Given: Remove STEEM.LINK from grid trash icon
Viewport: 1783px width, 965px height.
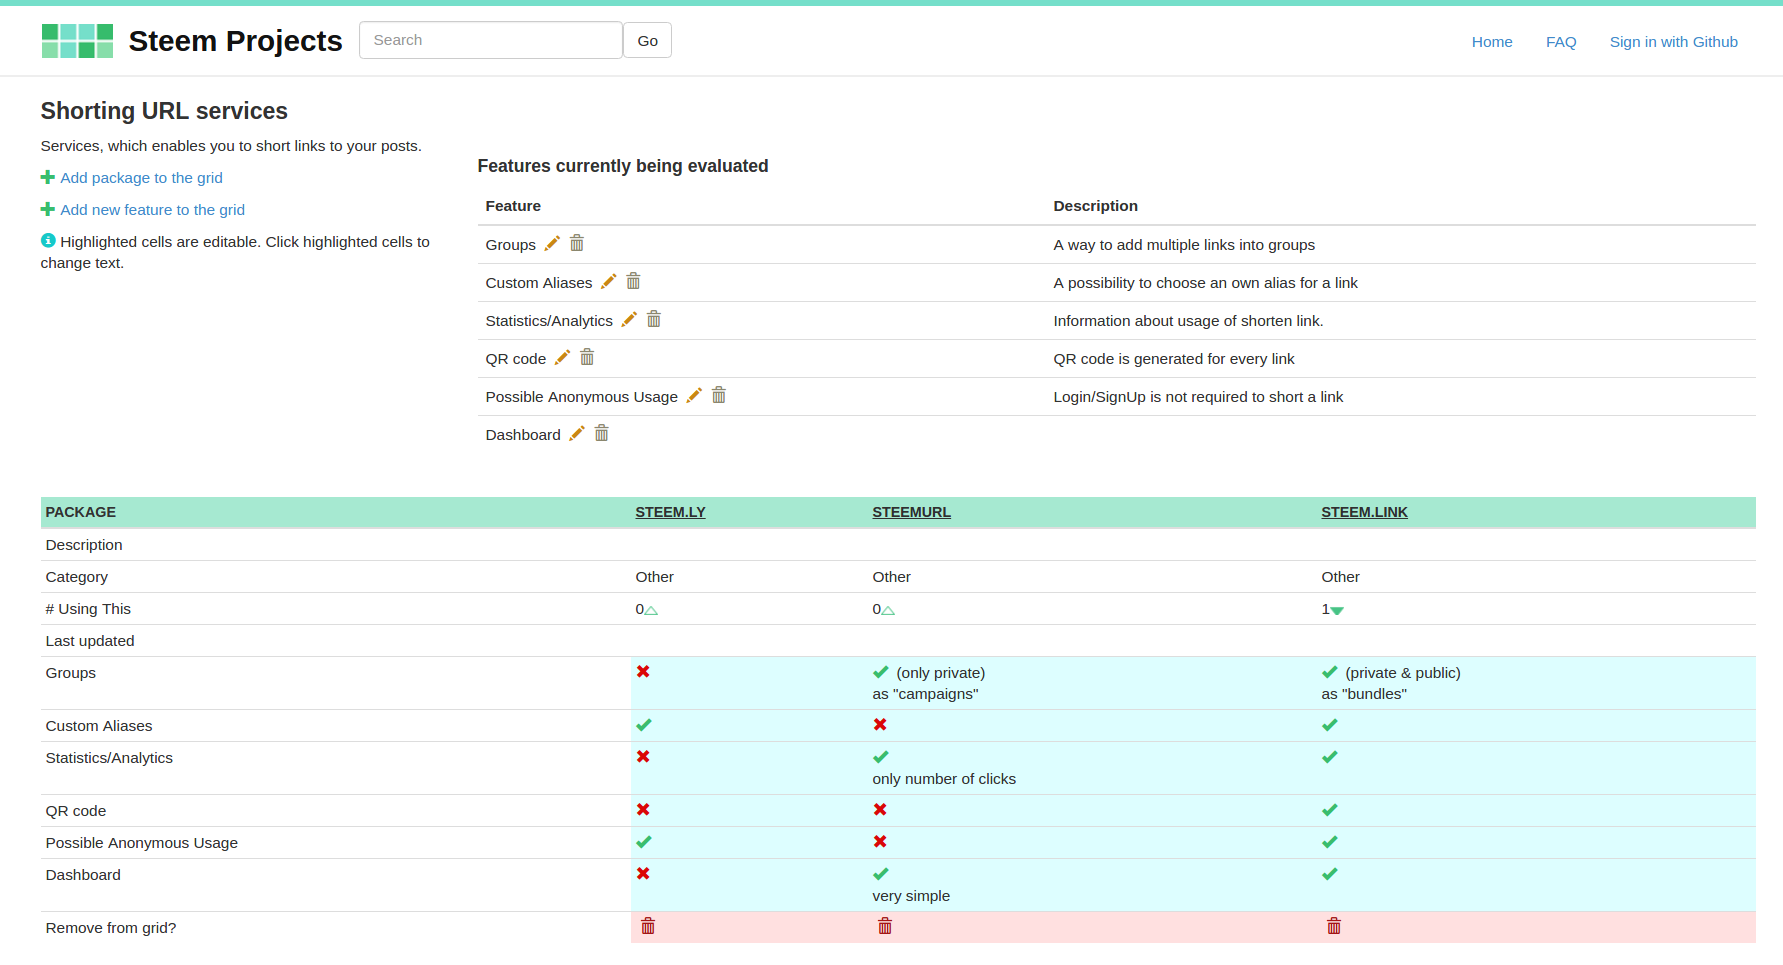Looking at the screenshot, I should click(x=1334, y=926).
